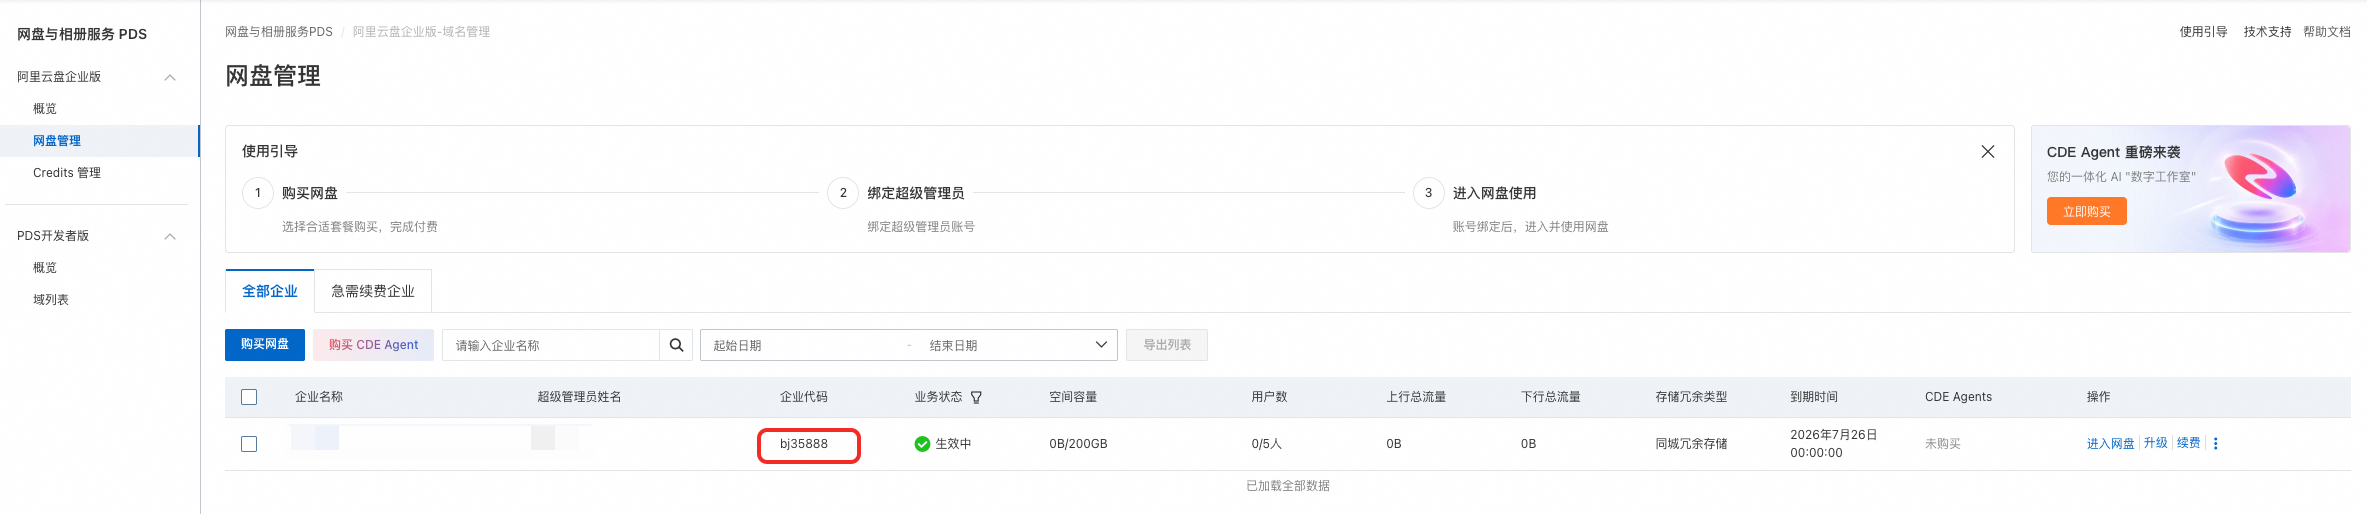Viewport: 2367px width, 514px height.
Task: Click the 请输入企业名称 search field
Action: (550, 345)
